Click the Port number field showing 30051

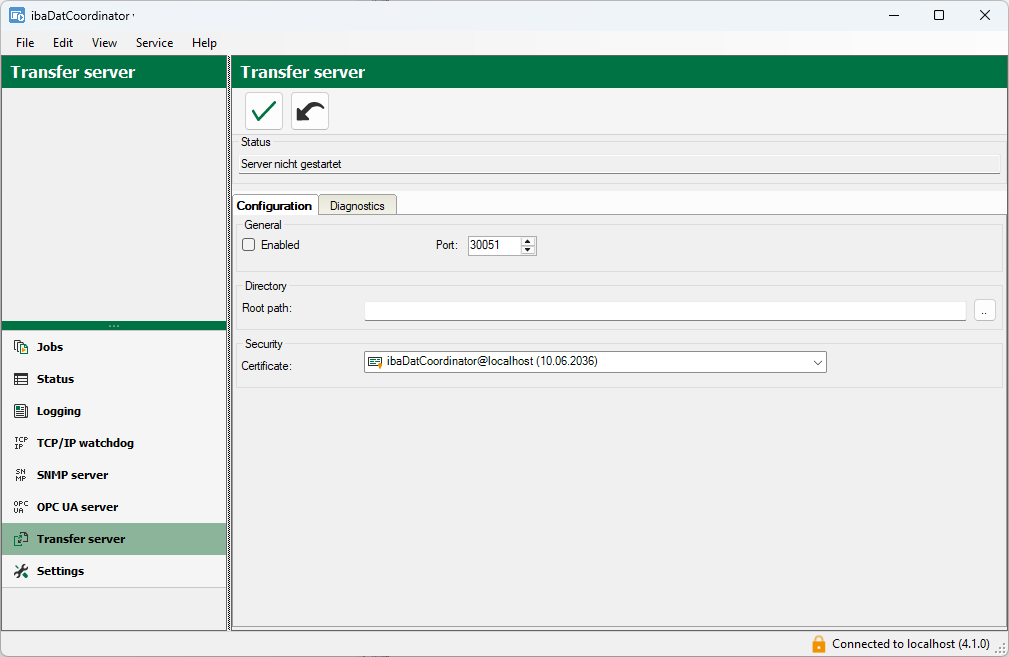coord(494,245)
